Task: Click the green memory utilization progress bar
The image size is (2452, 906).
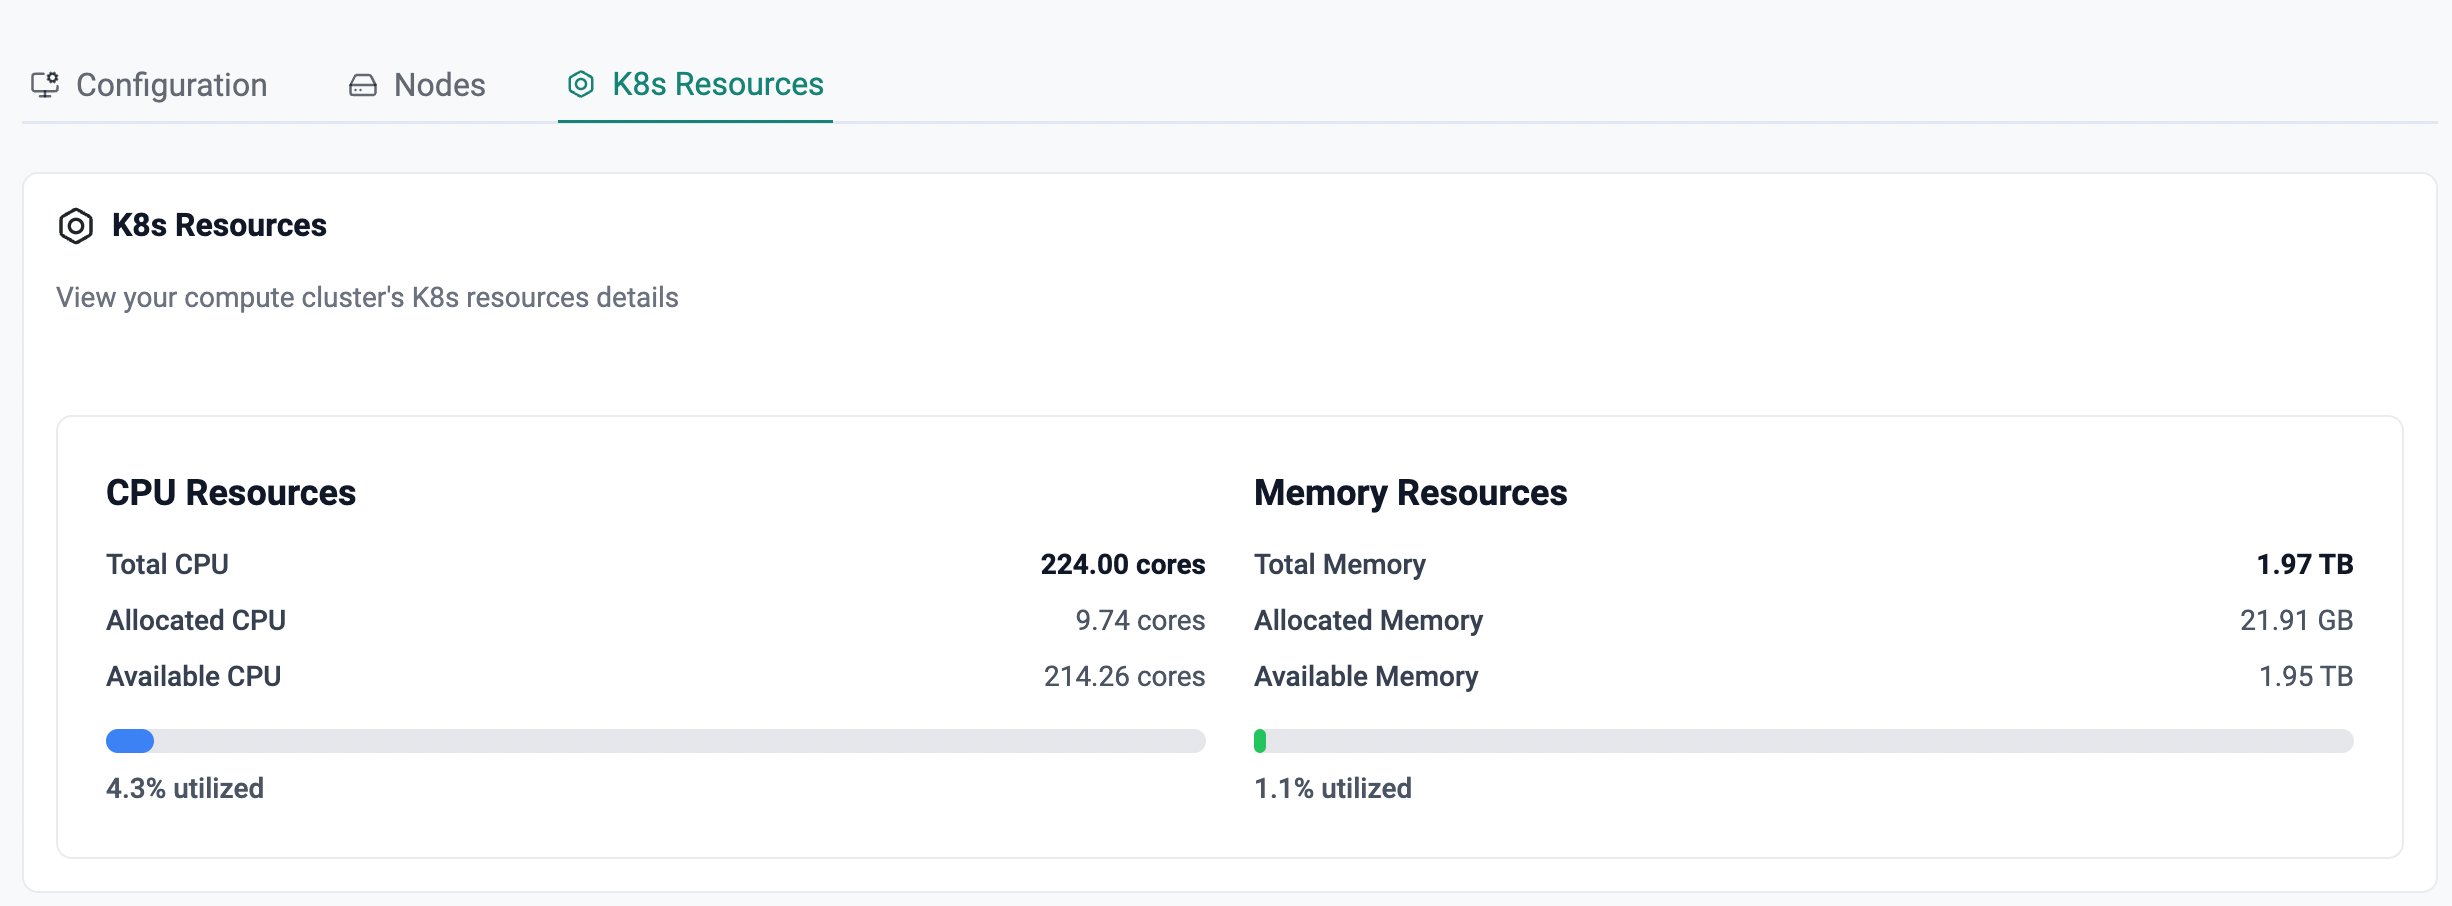Action: click(x=1260, y=741)
